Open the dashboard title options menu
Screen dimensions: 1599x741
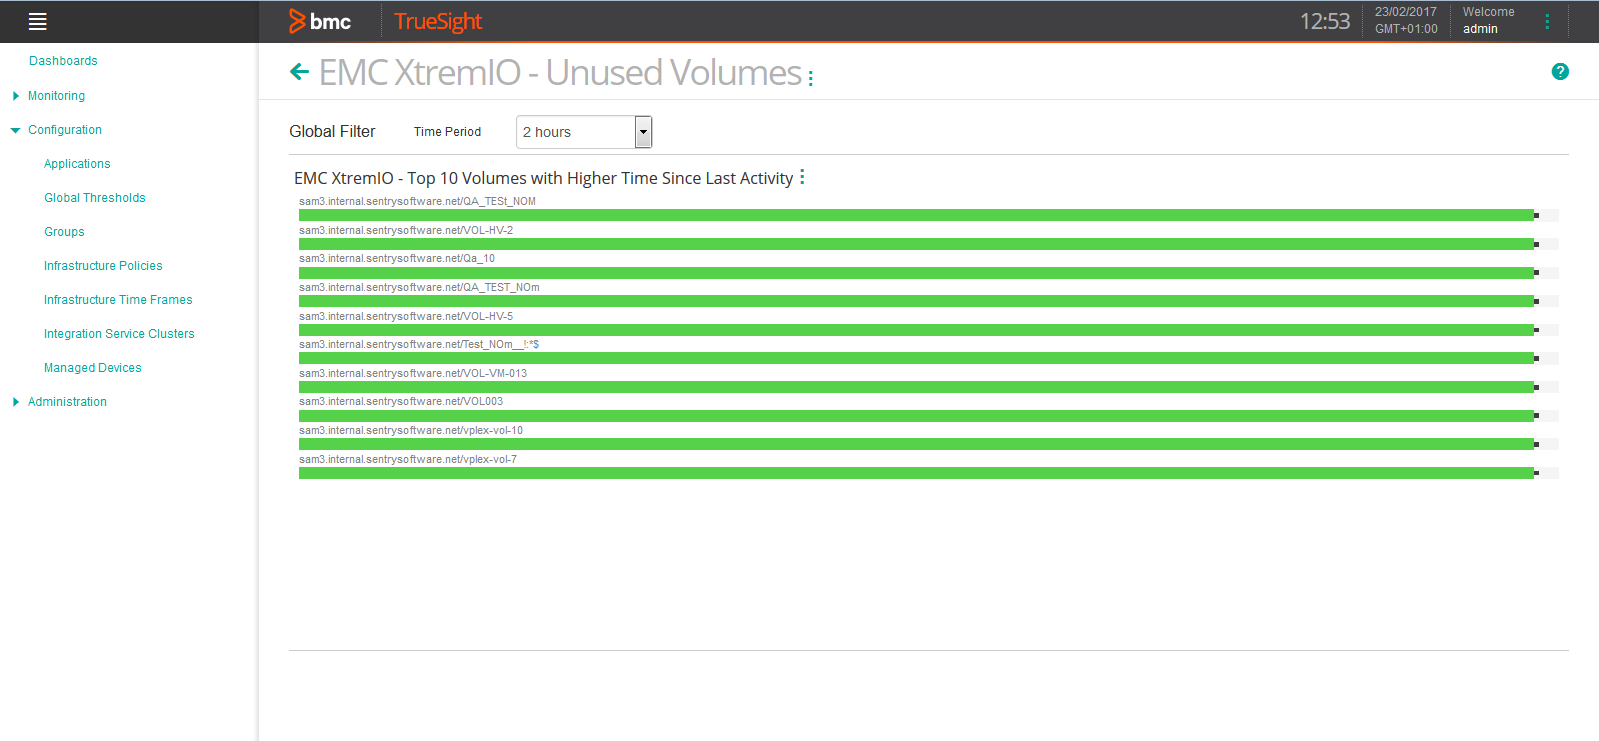[x=810, y=77]
